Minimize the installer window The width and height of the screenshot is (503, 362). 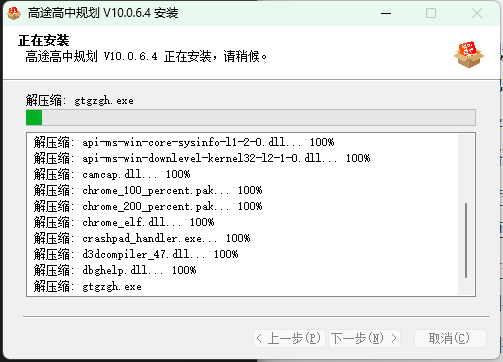pyautogui.click(x=386, y=13)
